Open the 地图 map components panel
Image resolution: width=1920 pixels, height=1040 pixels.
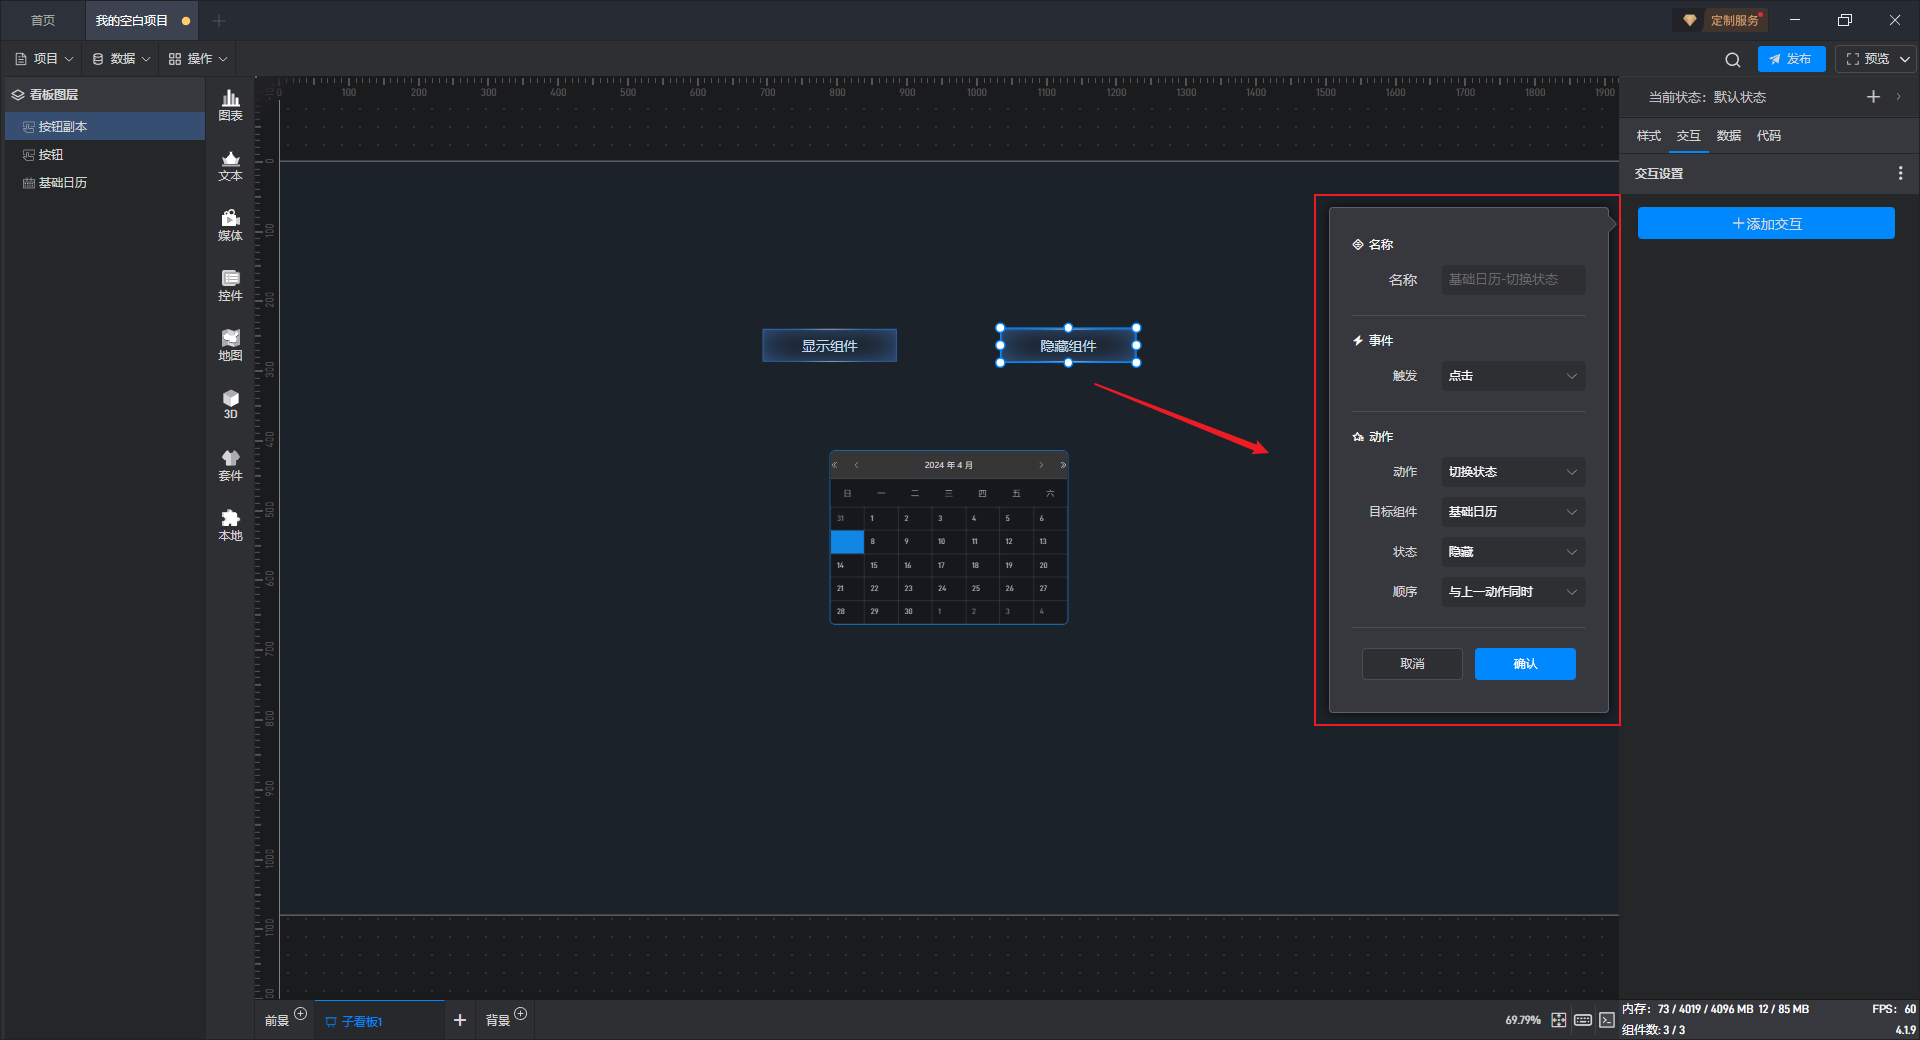230,345
